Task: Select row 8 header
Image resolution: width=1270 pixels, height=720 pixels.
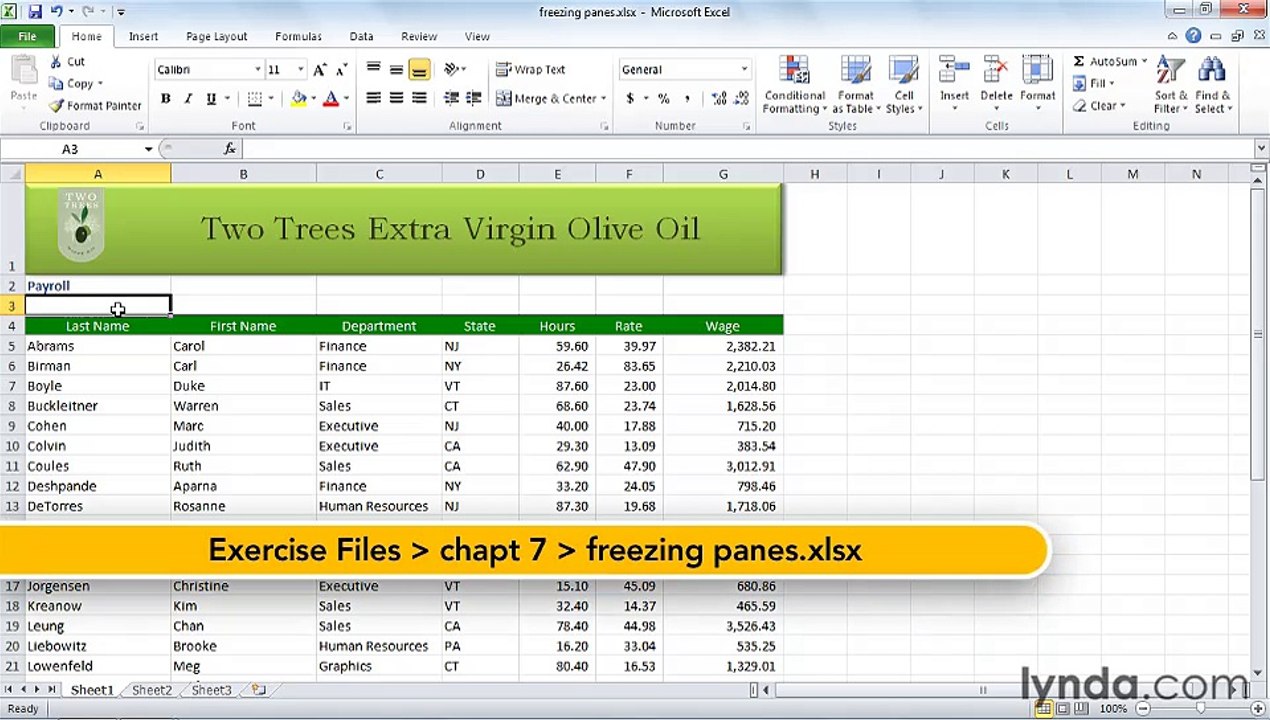Action: (12, 406)
